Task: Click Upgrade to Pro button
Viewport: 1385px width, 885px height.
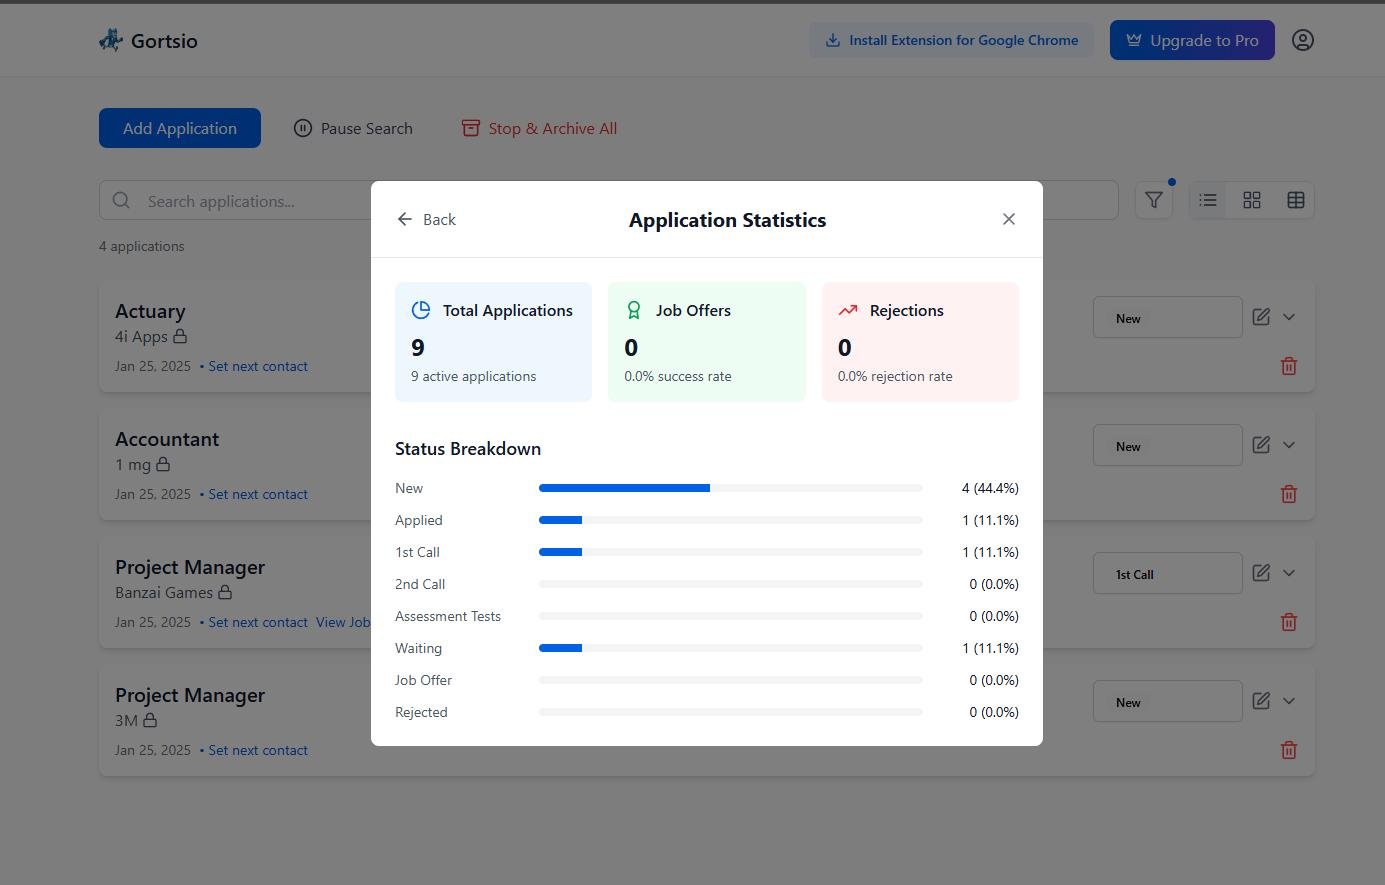Action: click(1191, 40)
